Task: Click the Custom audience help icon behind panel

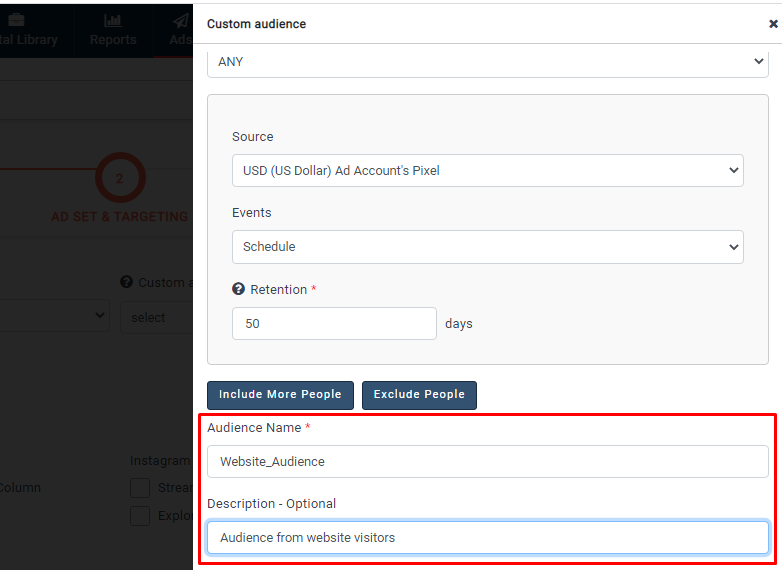Action: point(127,282)
